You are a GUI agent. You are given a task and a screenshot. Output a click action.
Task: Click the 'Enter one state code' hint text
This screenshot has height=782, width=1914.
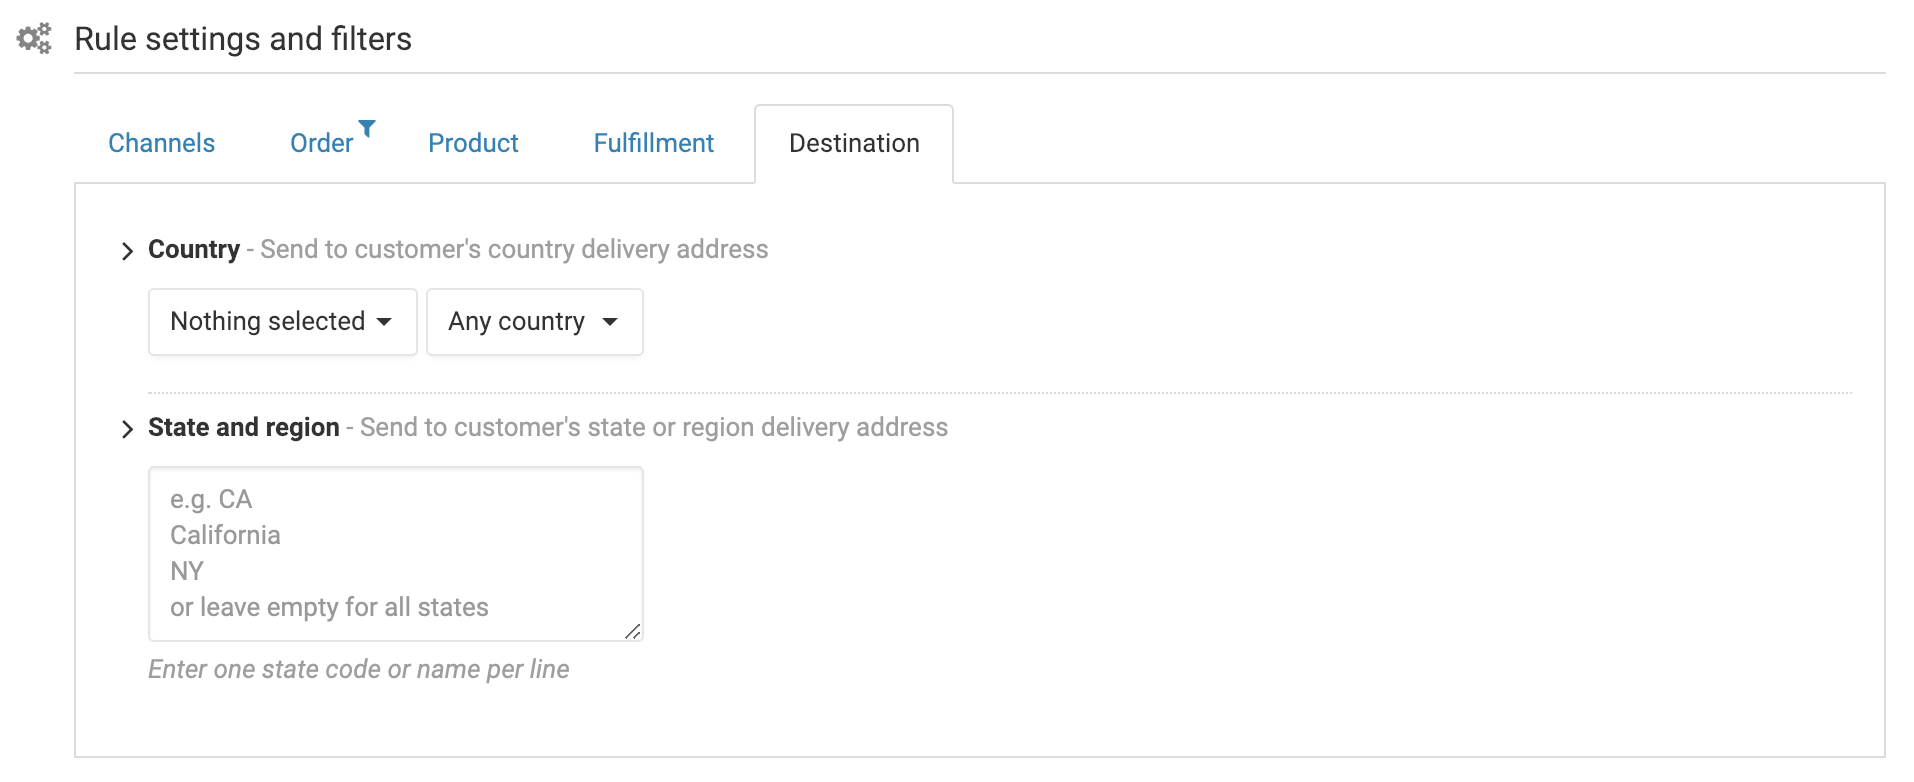tap(359, 669)
